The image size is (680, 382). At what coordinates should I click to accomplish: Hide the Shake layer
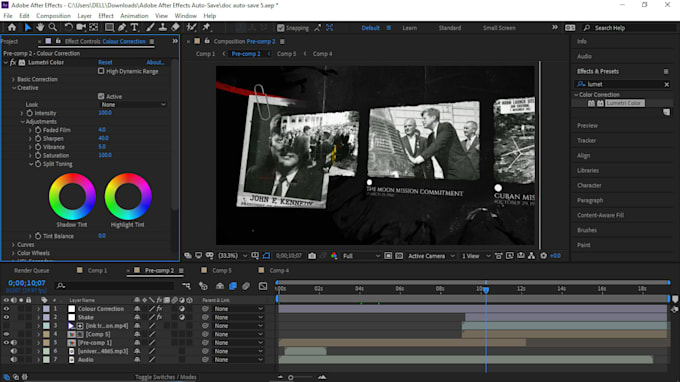(6, 317)
